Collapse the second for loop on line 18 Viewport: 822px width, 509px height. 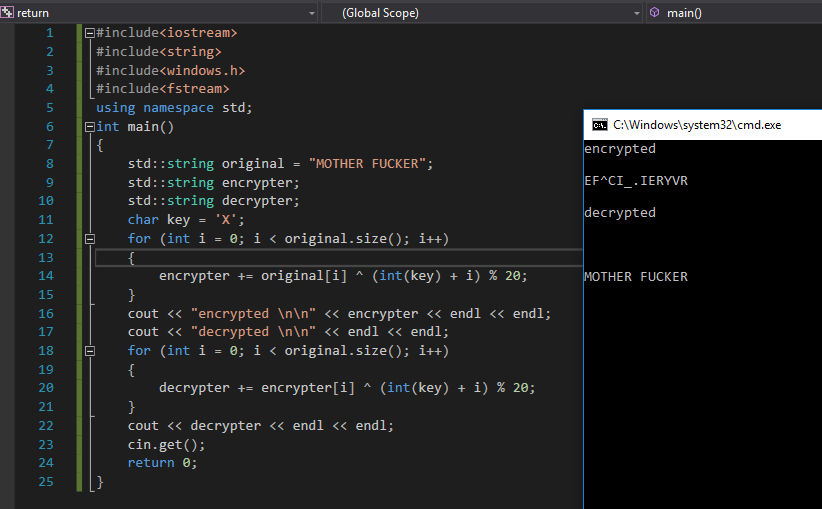pos(90,351)
